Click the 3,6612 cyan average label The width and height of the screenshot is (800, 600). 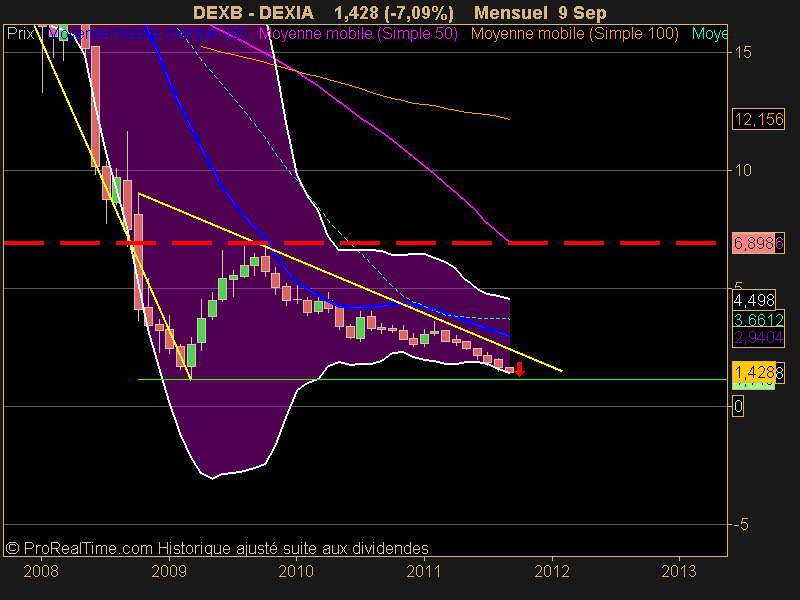pos(758,320)
